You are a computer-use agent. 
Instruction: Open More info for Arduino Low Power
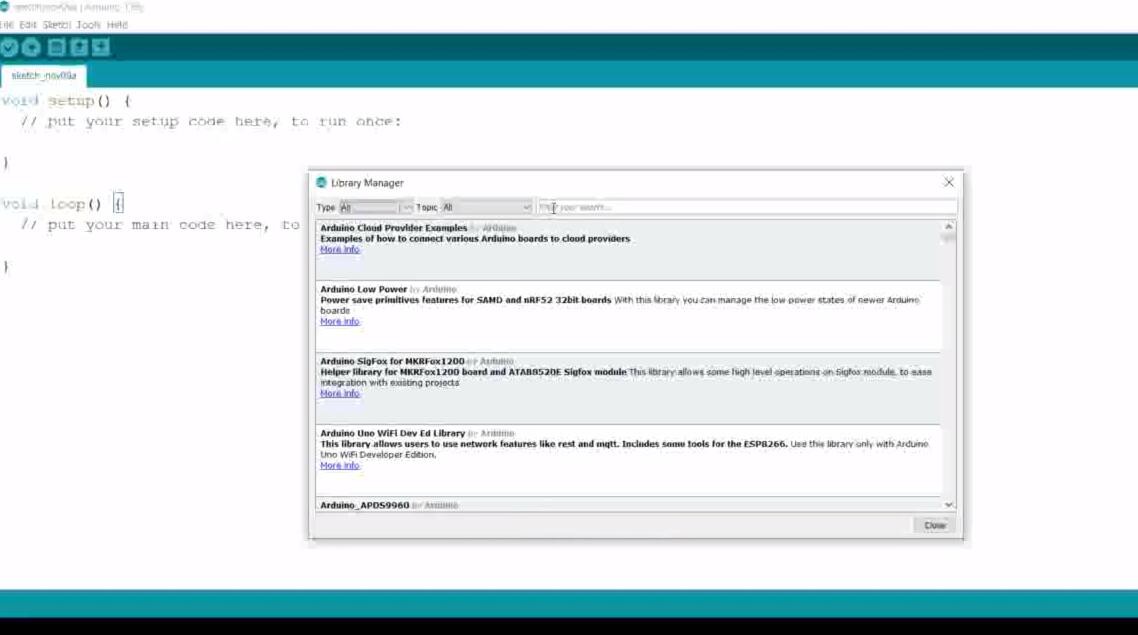point(340,321)
